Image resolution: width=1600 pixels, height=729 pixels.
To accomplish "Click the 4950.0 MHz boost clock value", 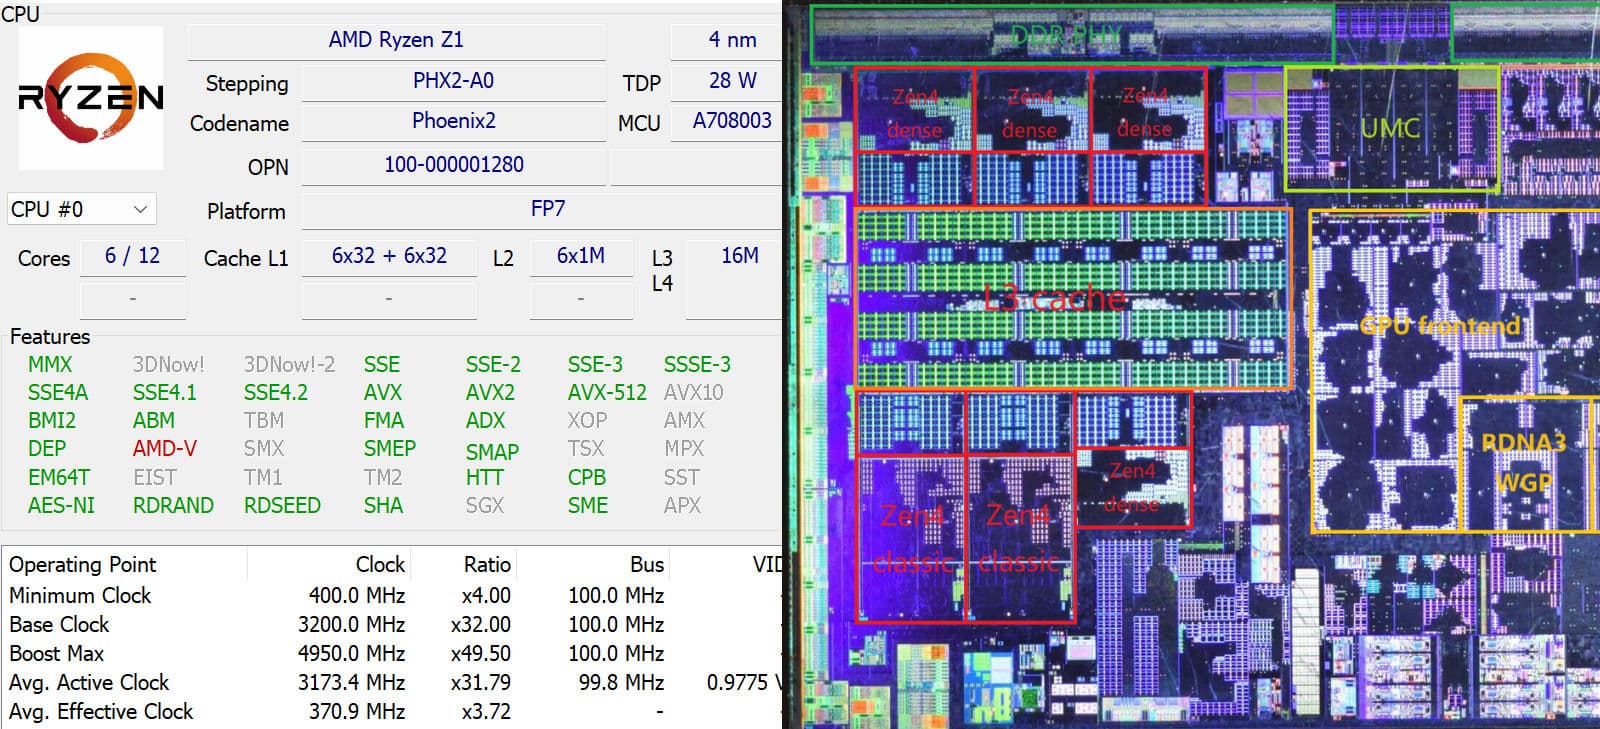I will coord(351,654).
